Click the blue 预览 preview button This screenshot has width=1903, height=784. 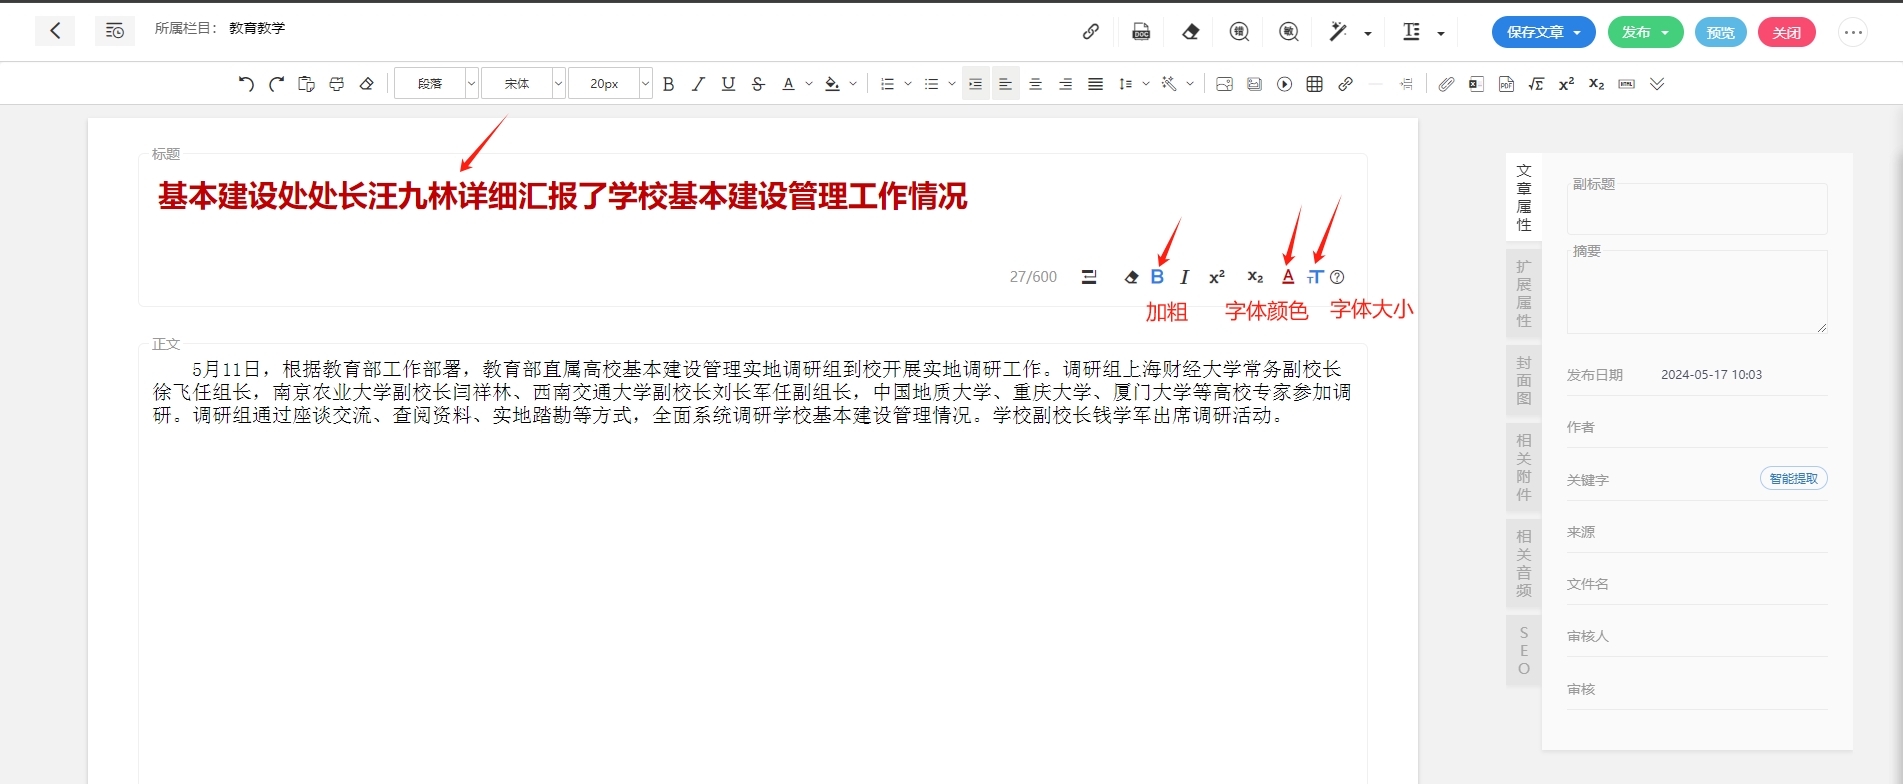pos(1720,32)
